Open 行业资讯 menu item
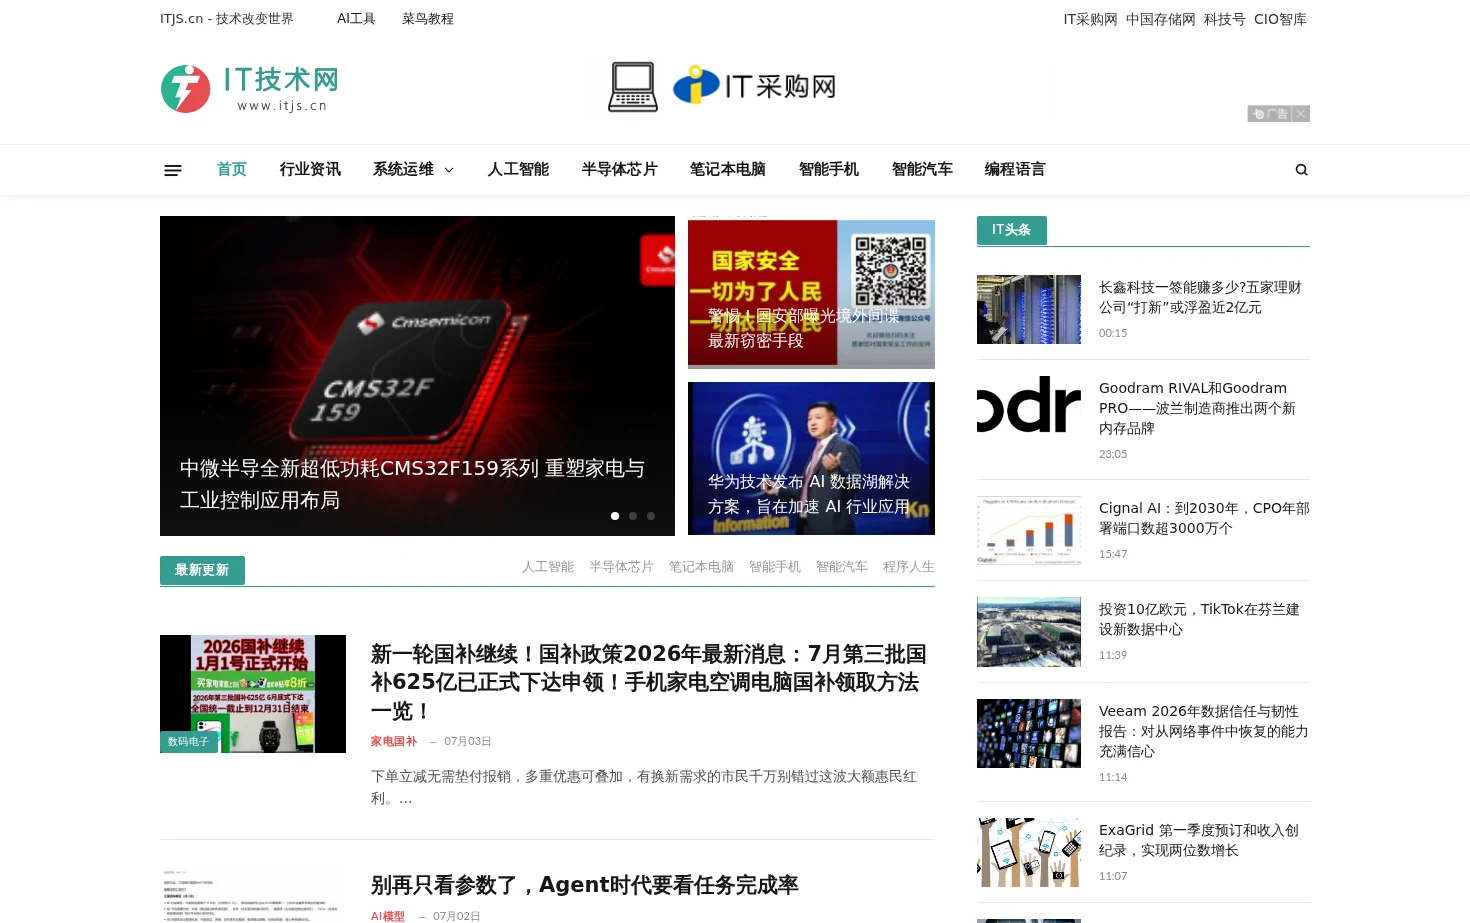Viewport: 1470px width, 923px height. 310,169
